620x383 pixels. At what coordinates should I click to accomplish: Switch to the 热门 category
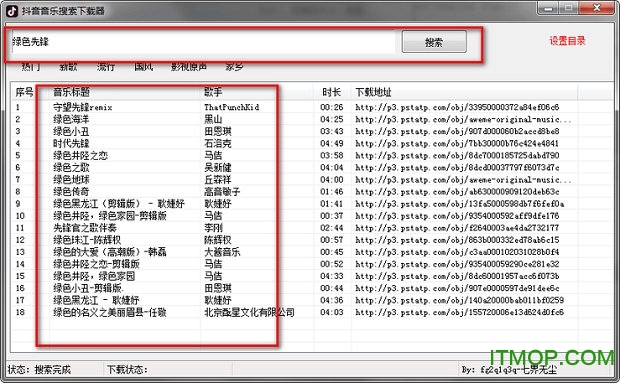pos(31,67)
